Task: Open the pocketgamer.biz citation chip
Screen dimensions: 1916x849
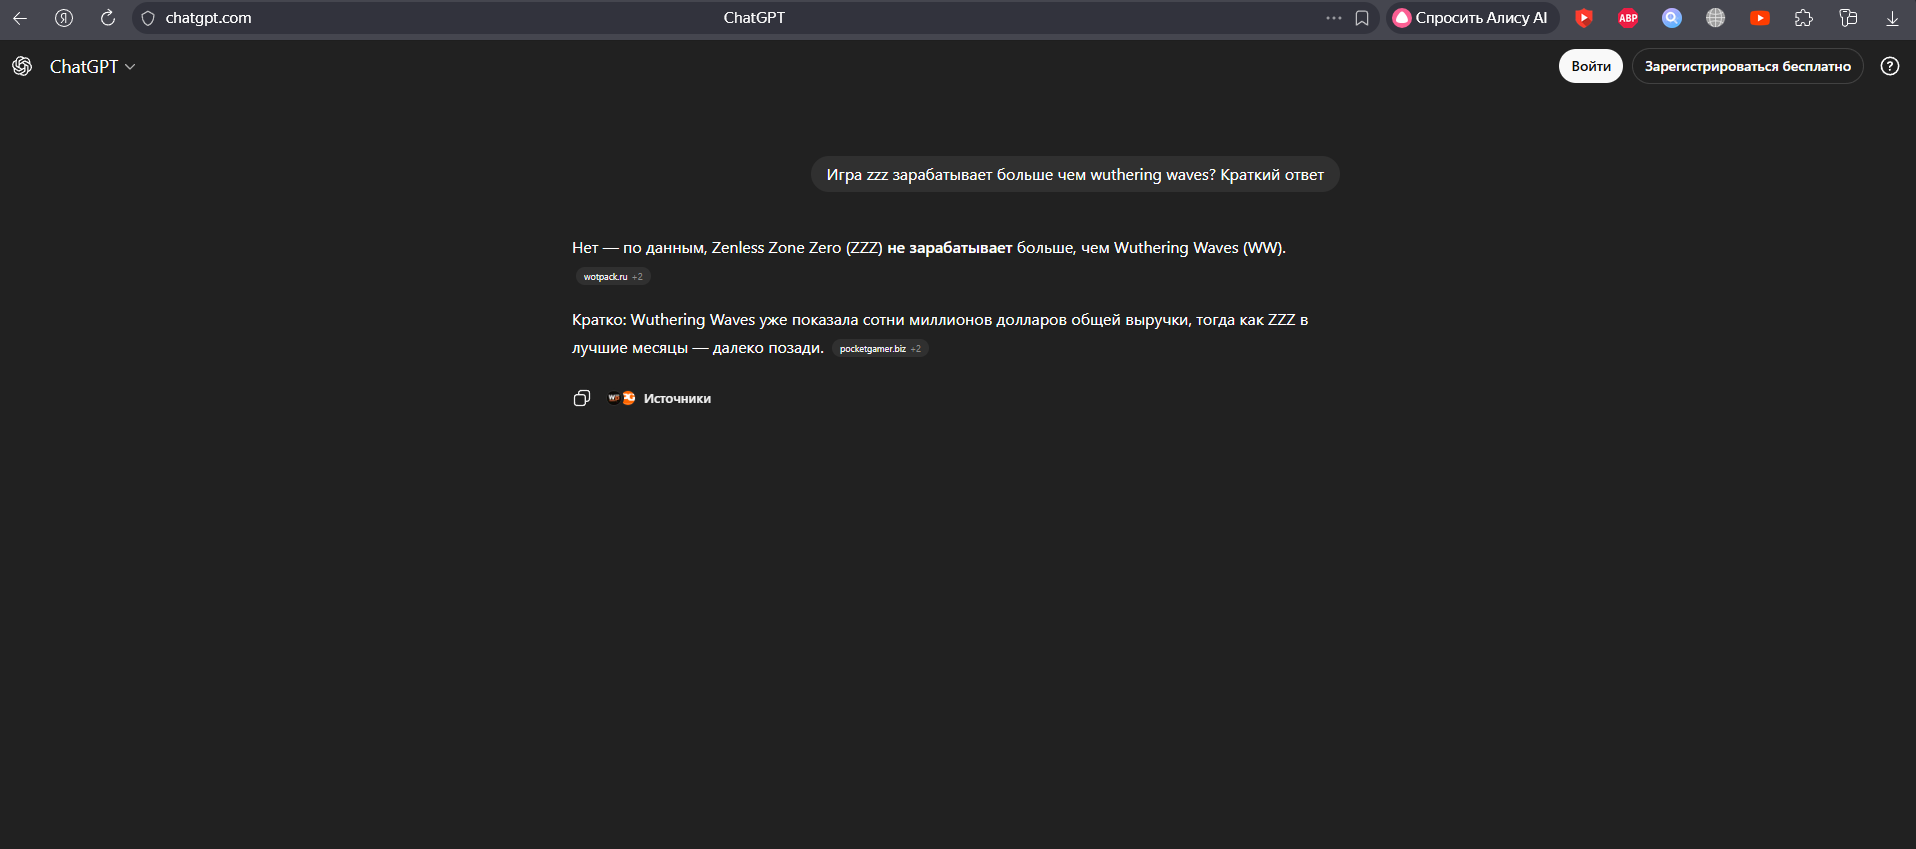Action: [x=880, y=349]
